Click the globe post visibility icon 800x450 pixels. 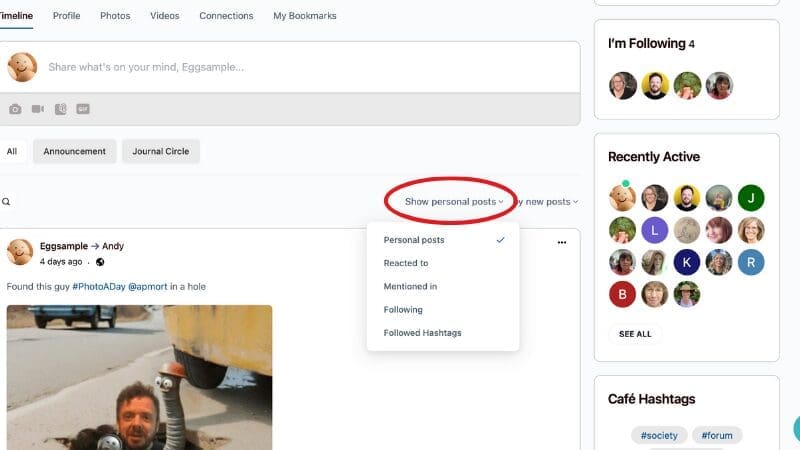pyautogui.click(x=100, y=262)
